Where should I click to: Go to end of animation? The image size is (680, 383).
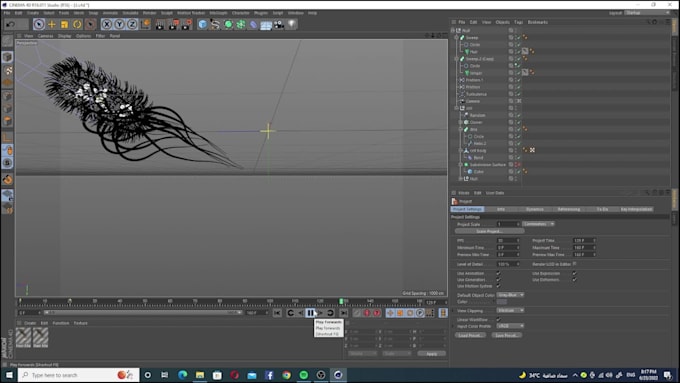[x=343, y=313]
